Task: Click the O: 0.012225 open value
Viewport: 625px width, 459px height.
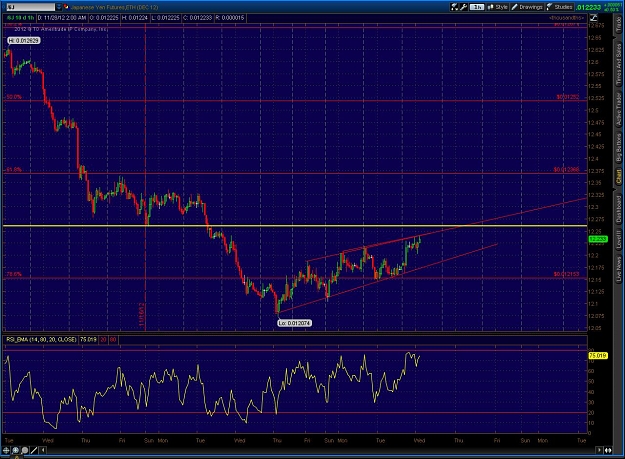Action: (x=103, y=18)
